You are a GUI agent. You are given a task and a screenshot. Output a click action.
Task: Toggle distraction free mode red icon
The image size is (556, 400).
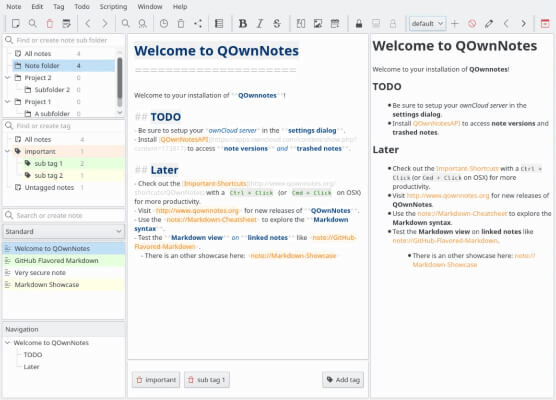(545, 24)
